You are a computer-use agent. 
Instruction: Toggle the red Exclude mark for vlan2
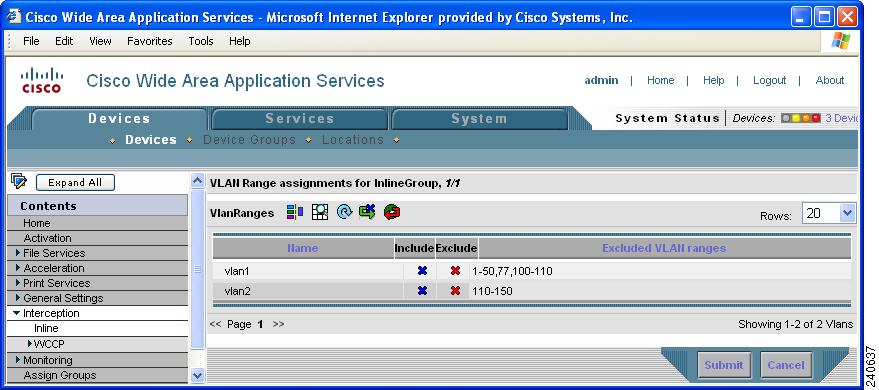[455, 291]
